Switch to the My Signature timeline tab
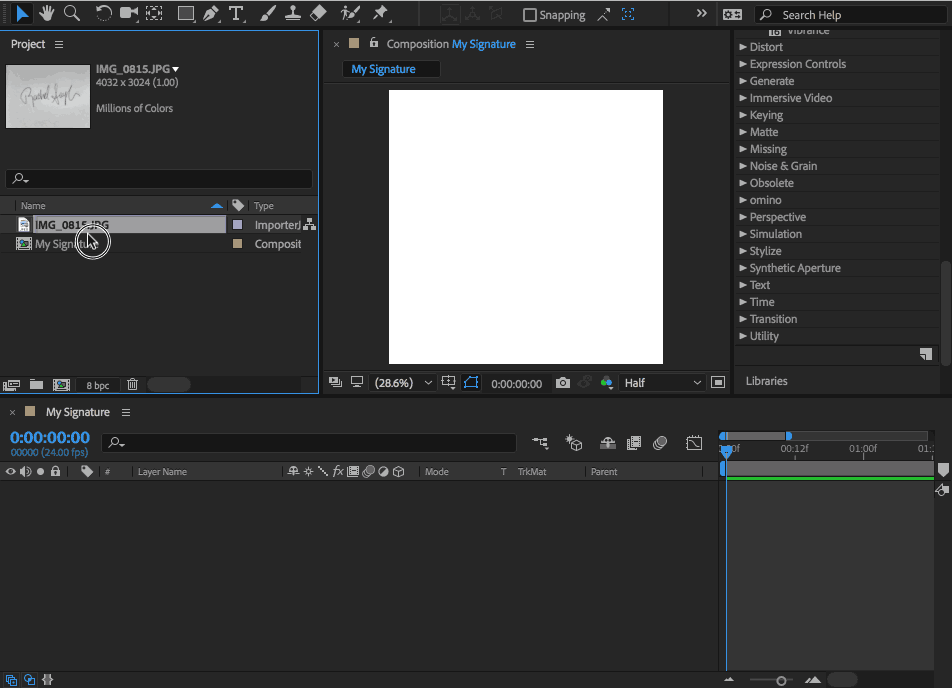This screenshot has width=952, height=688. 78,412
